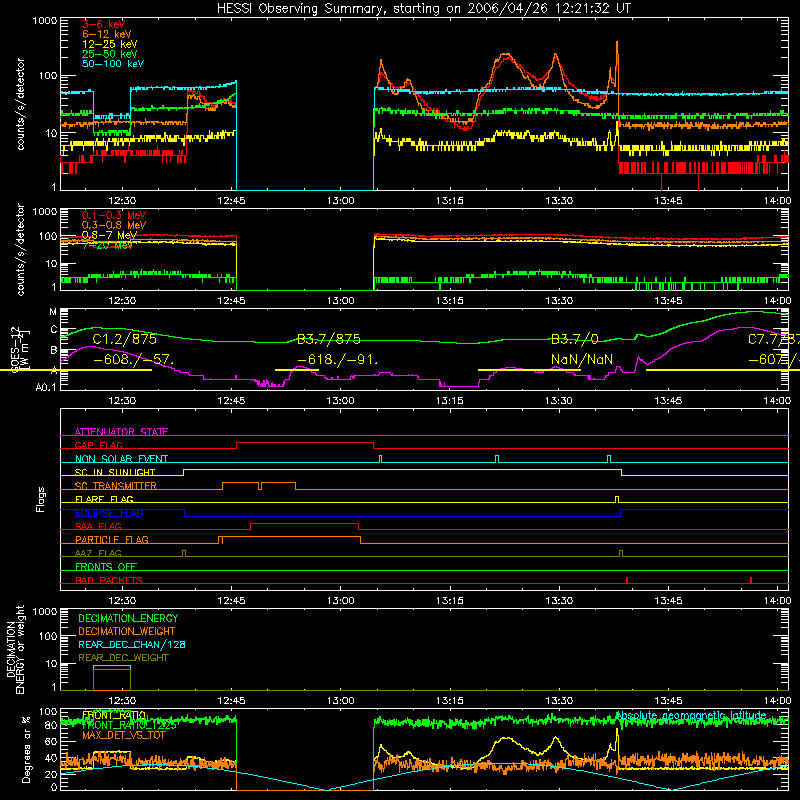Click the REAR_DEC_CHAN/128 legend entry
The image size is (800, 800).
(132, 645)
